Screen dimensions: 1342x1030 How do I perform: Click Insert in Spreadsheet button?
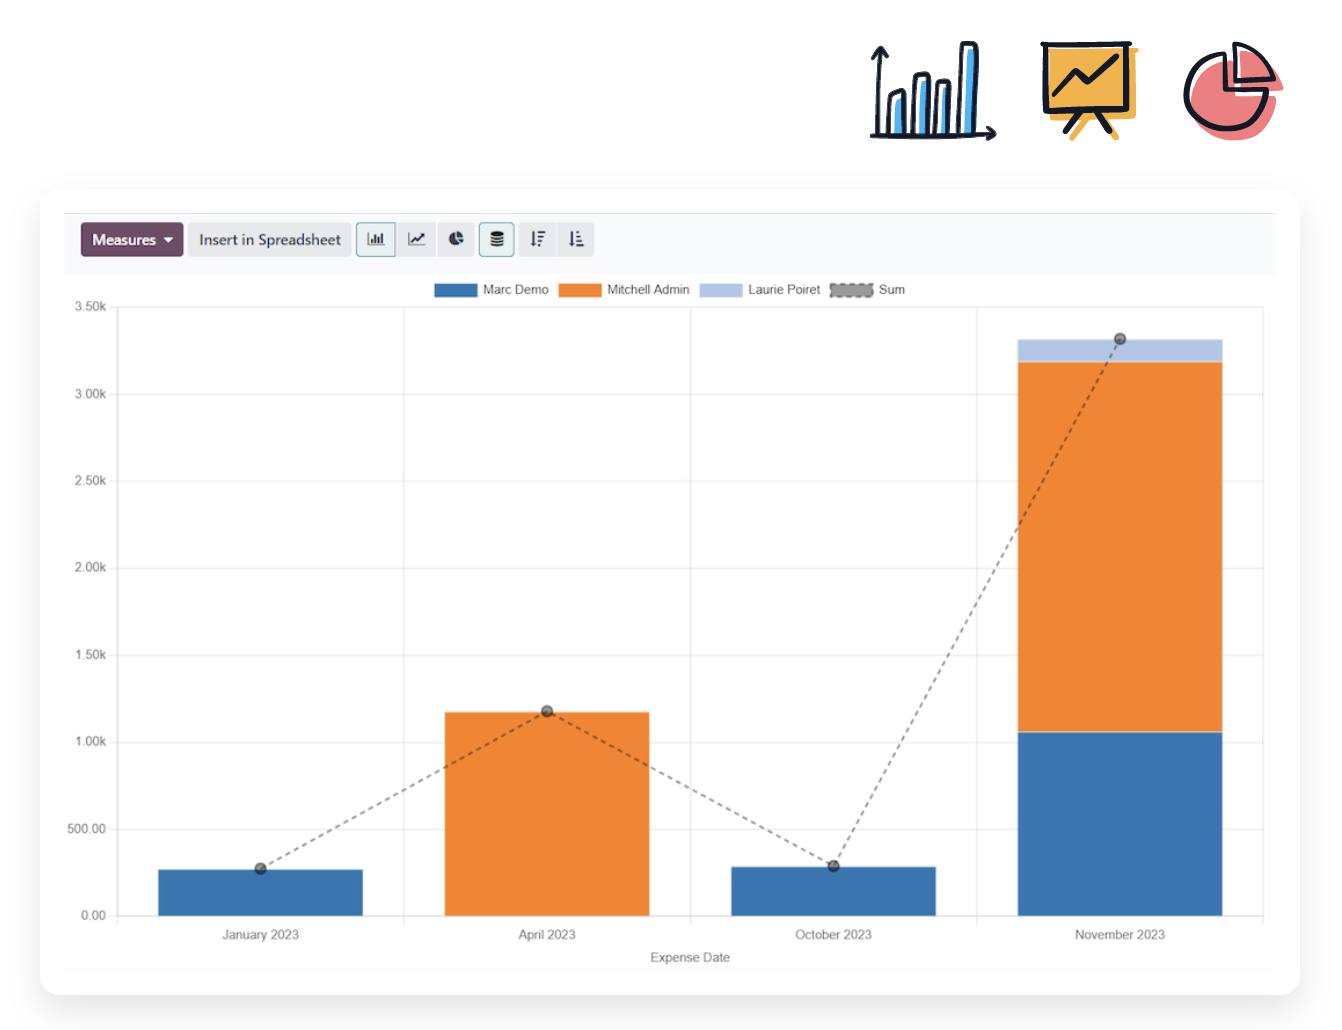click(269, 240)
